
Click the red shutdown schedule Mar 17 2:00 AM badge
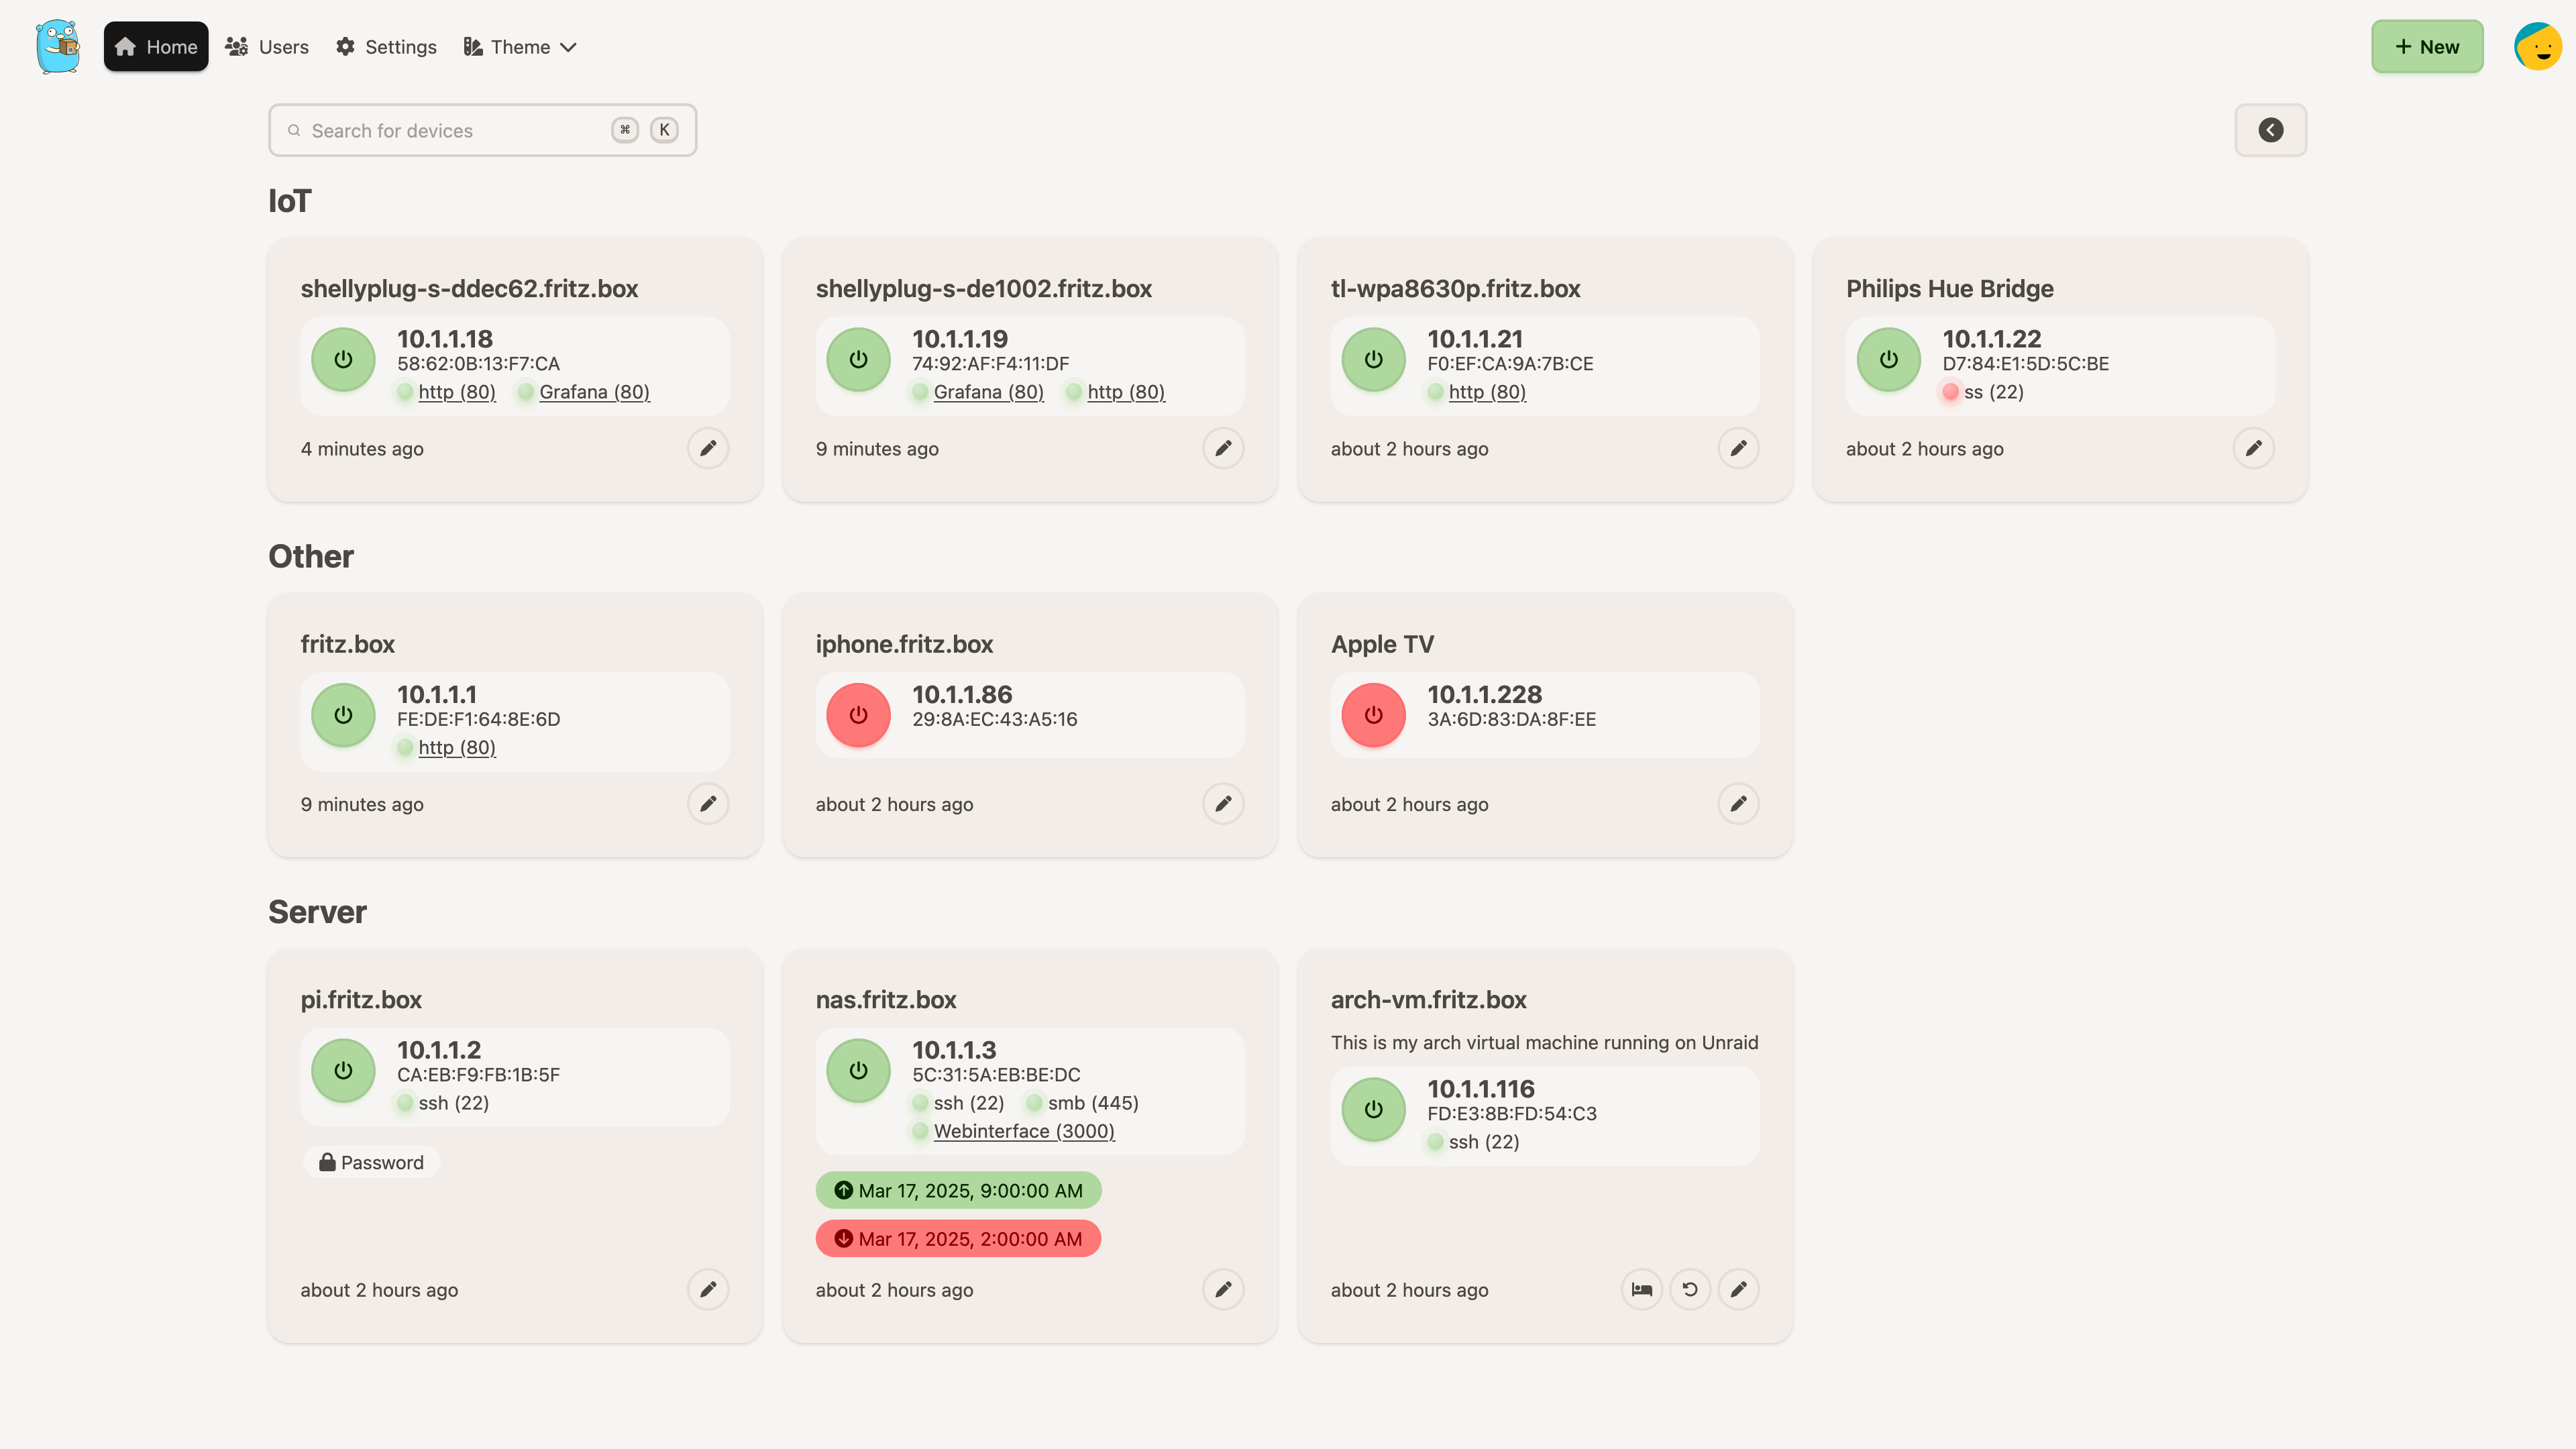[958, 1238]
